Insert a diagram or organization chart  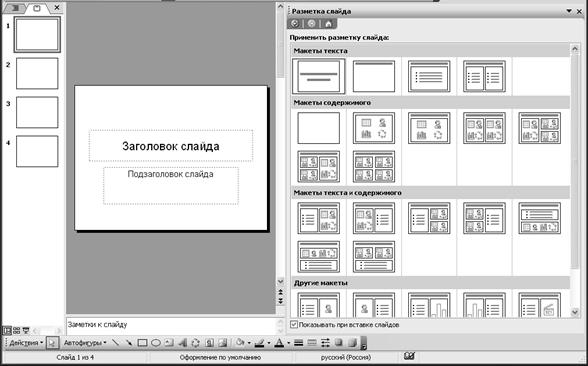[x=195, y=343]
